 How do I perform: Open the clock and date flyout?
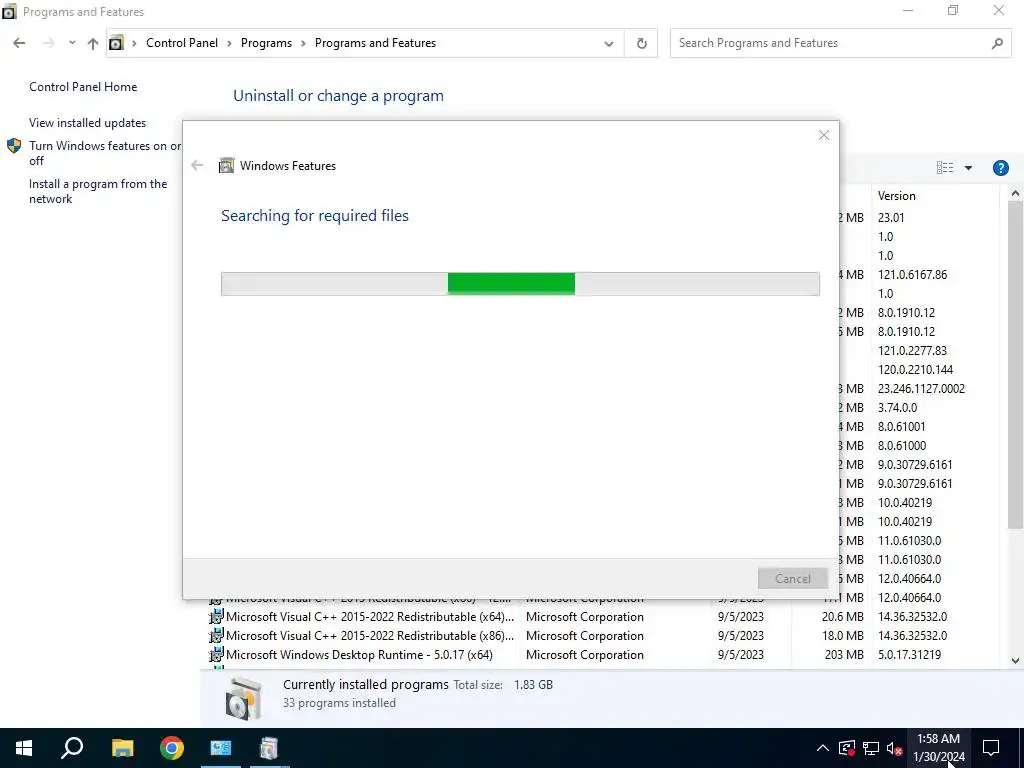tap(938, 748)
